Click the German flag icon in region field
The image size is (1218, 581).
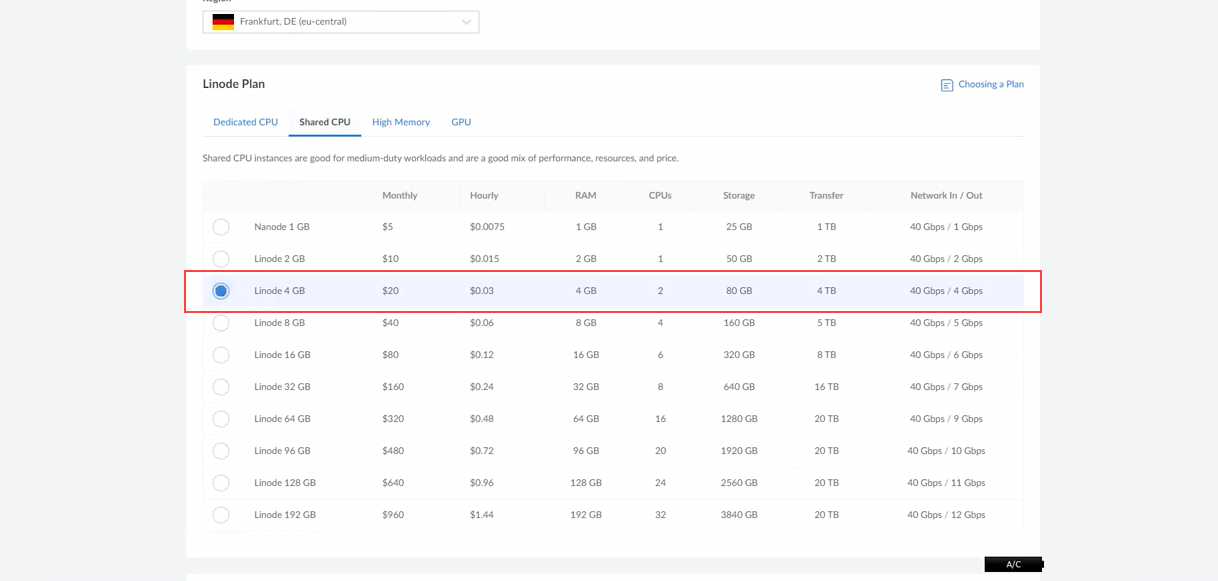coord(223,22)
